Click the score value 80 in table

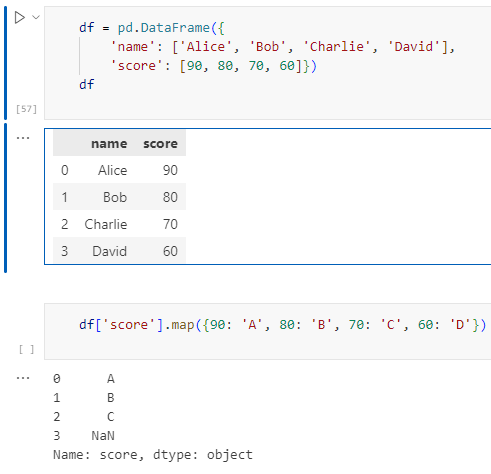pyautogui.click(x=170, y=197)
